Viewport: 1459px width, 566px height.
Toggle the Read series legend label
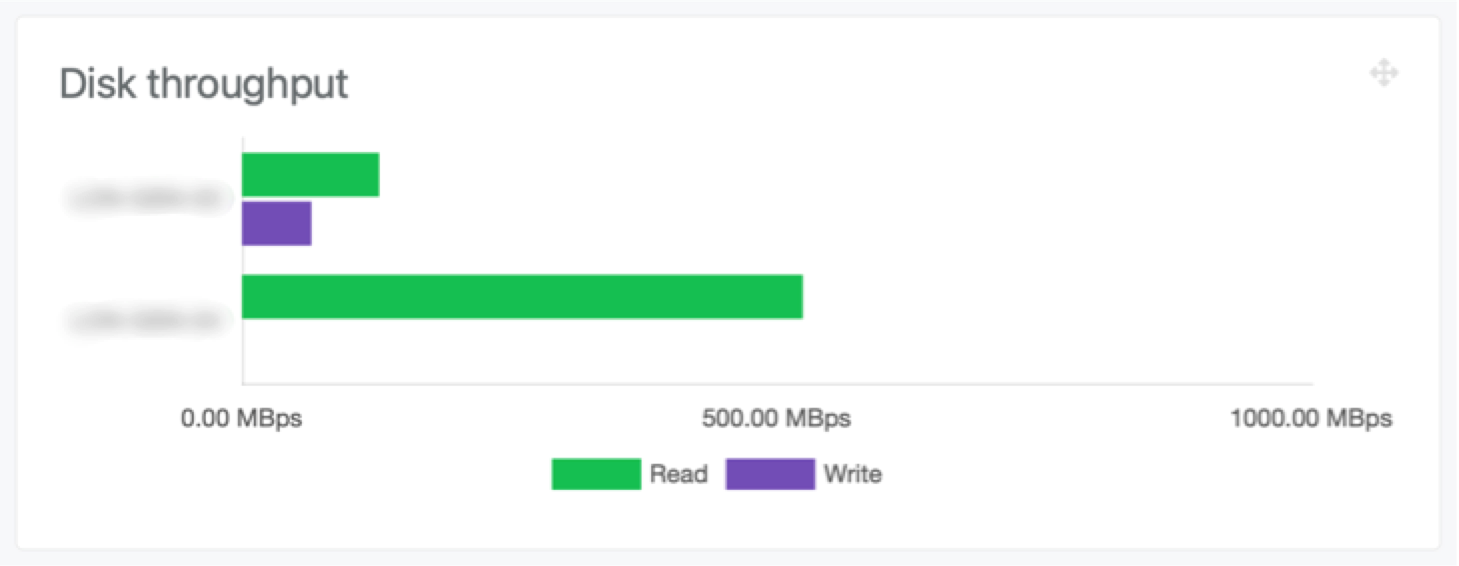tap(678, 474)
